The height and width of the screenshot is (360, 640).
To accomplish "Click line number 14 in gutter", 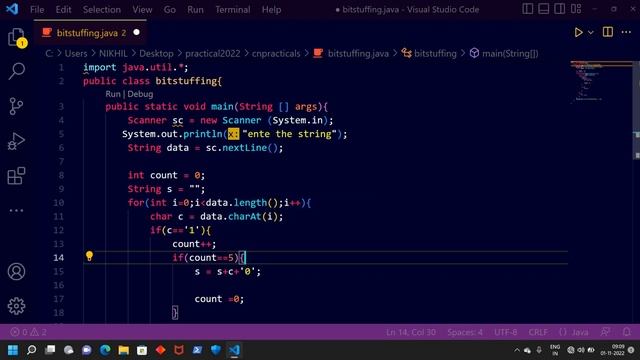I will 58,258.
